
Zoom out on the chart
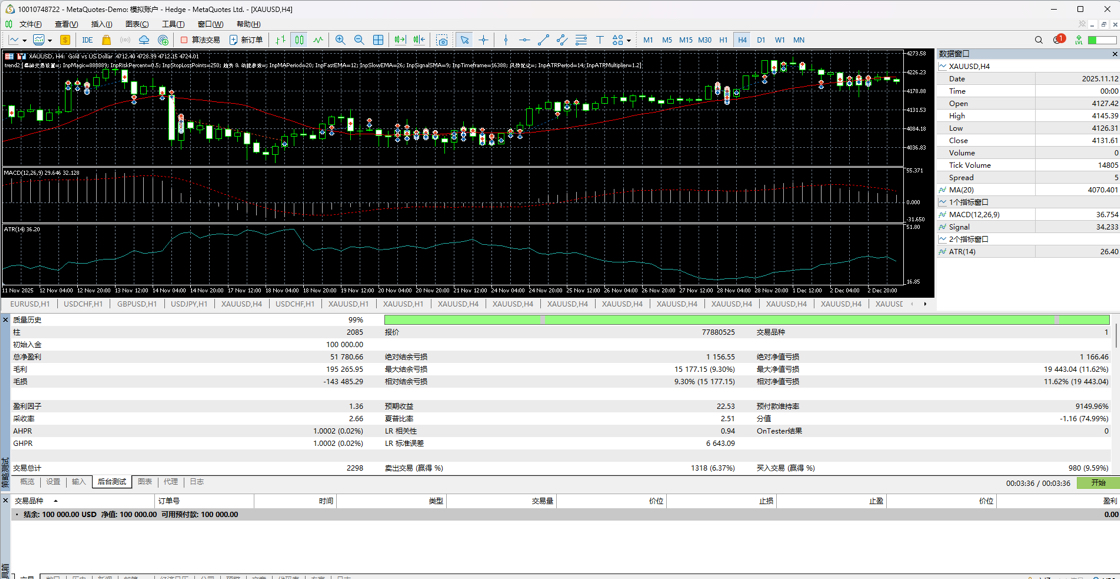point(359,40)
